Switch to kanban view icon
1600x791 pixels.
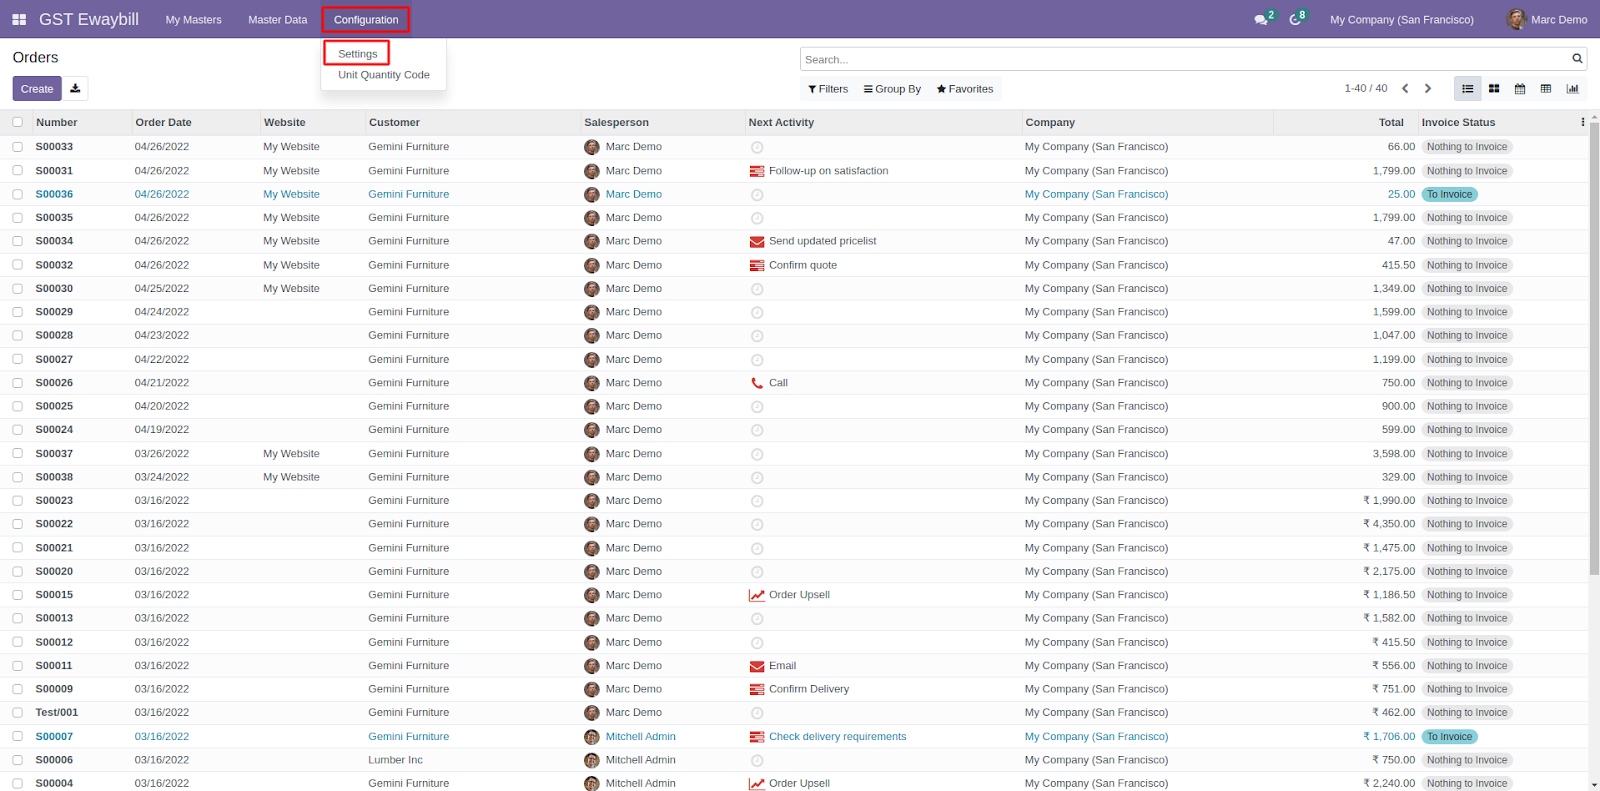(x=1494, y=89)
